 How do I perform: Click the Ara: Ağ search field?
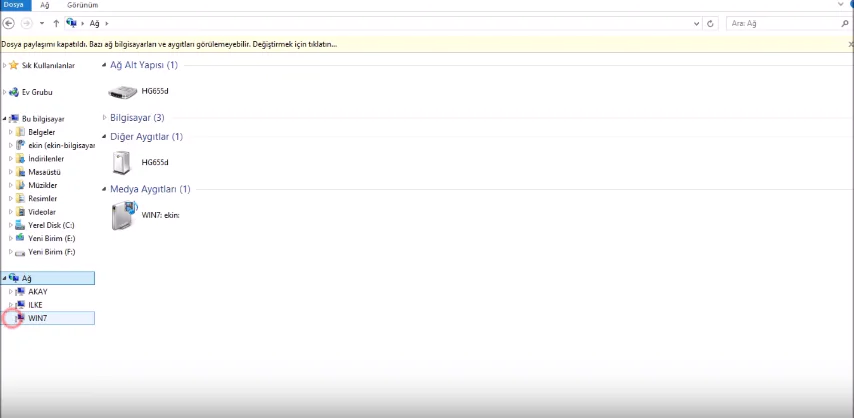coord(782,24)
